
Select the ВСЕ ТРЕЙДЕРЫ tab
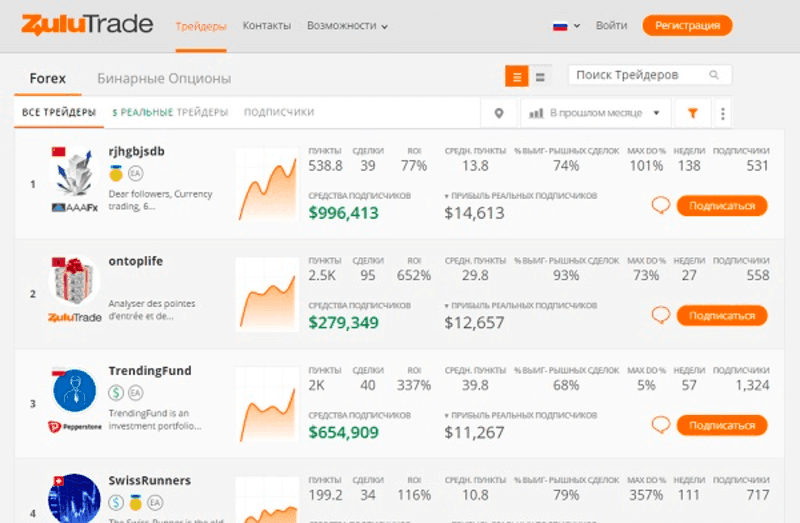coord(59,112)
